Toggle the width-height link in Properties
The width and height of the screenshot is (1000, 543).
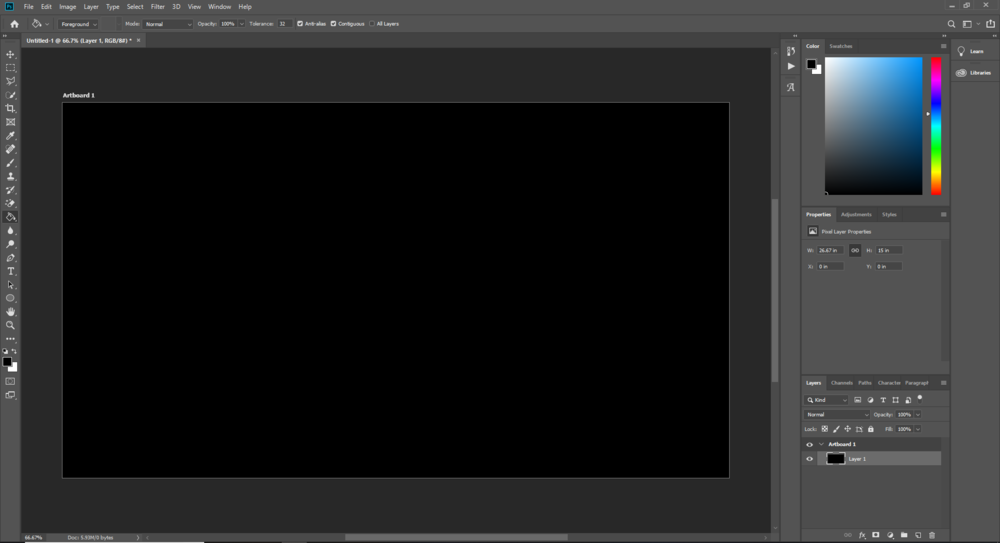coord(855,250)
